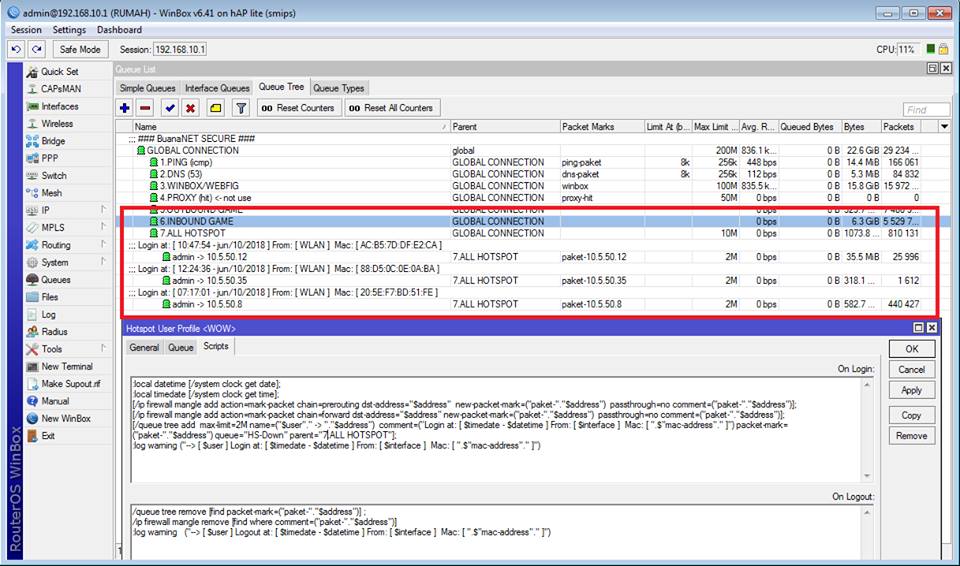This screenshot has width=960, height=566.
Task: Select GLOBAL CONNECTION queue row
Action: tap(527, 151)
